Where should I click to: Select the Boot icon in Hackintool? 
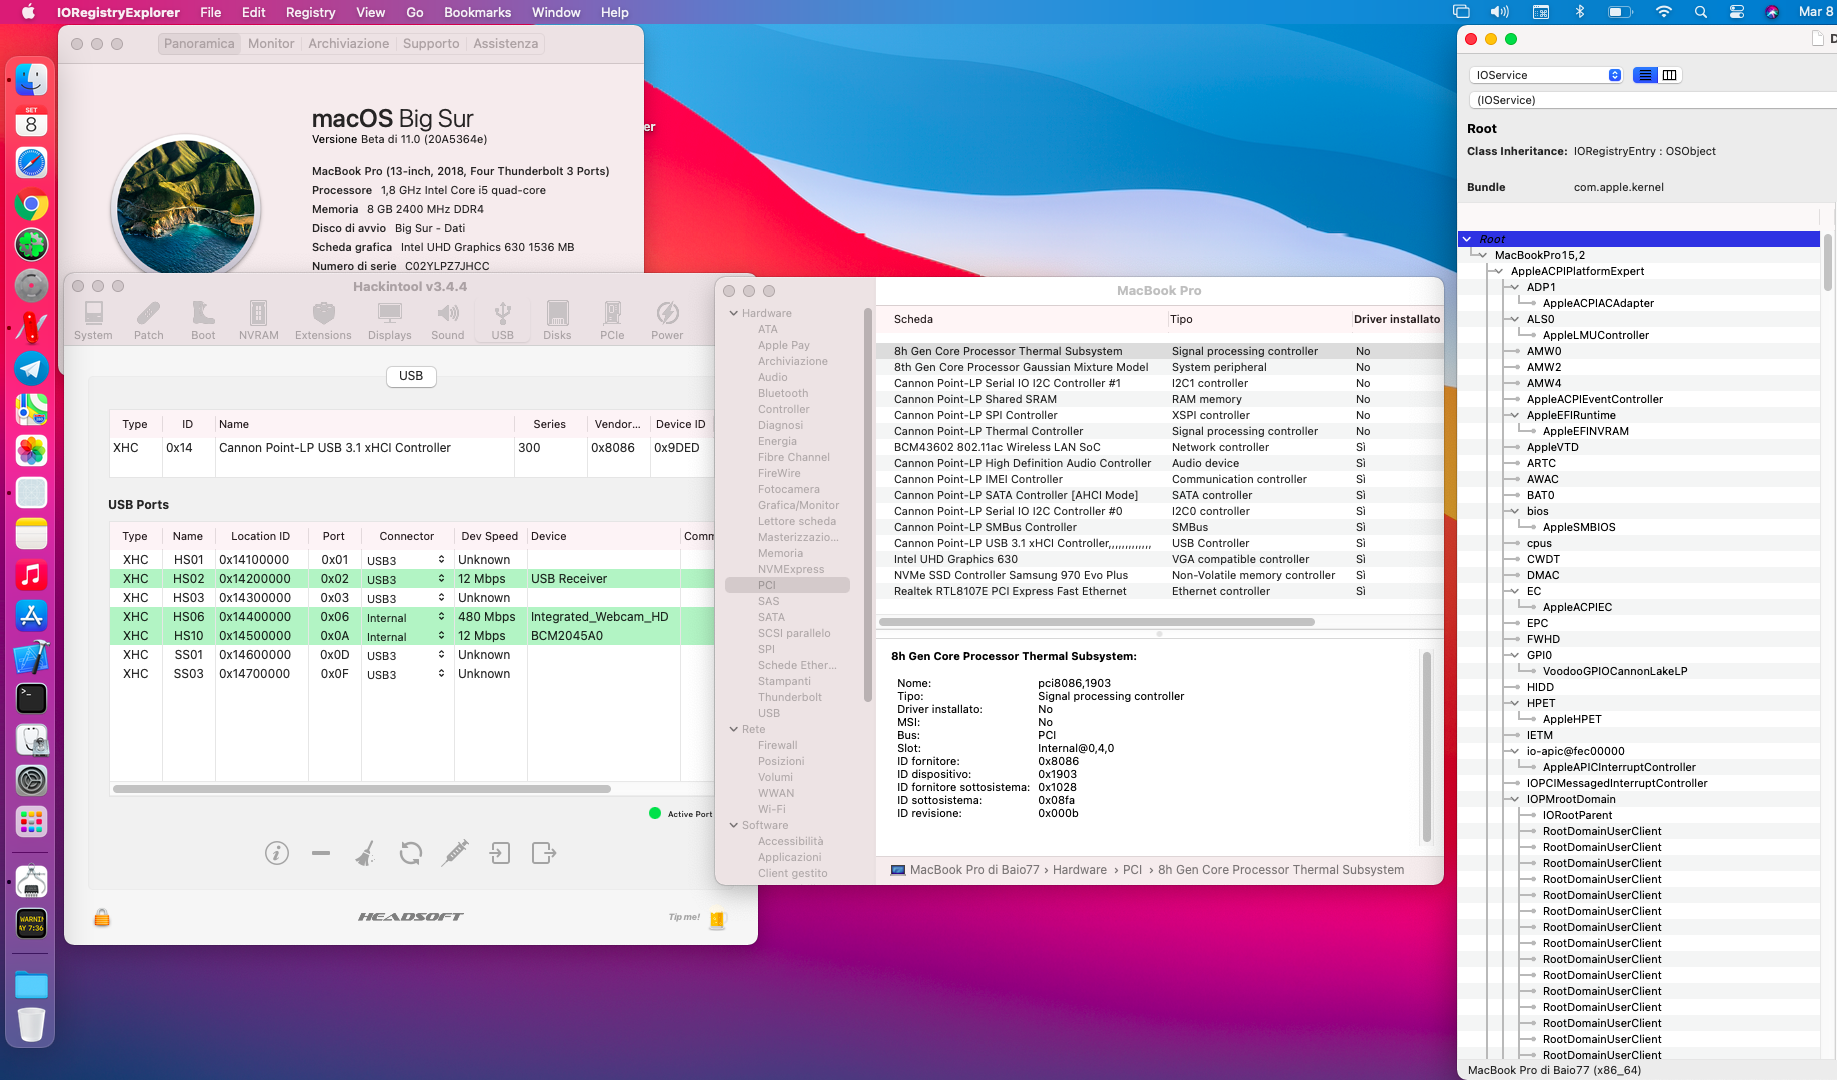click(x=203, y=321)
